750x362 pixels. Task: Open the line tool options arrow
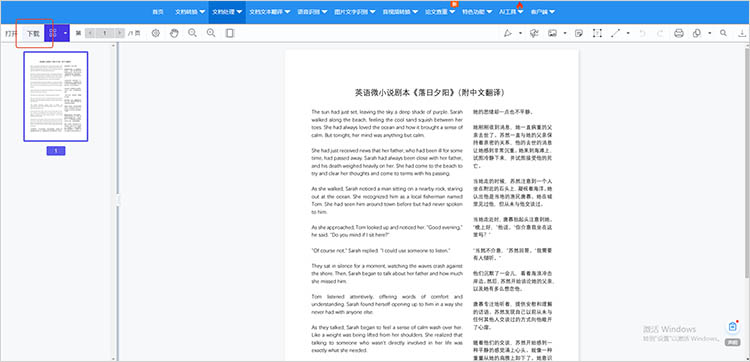[628, 33]
